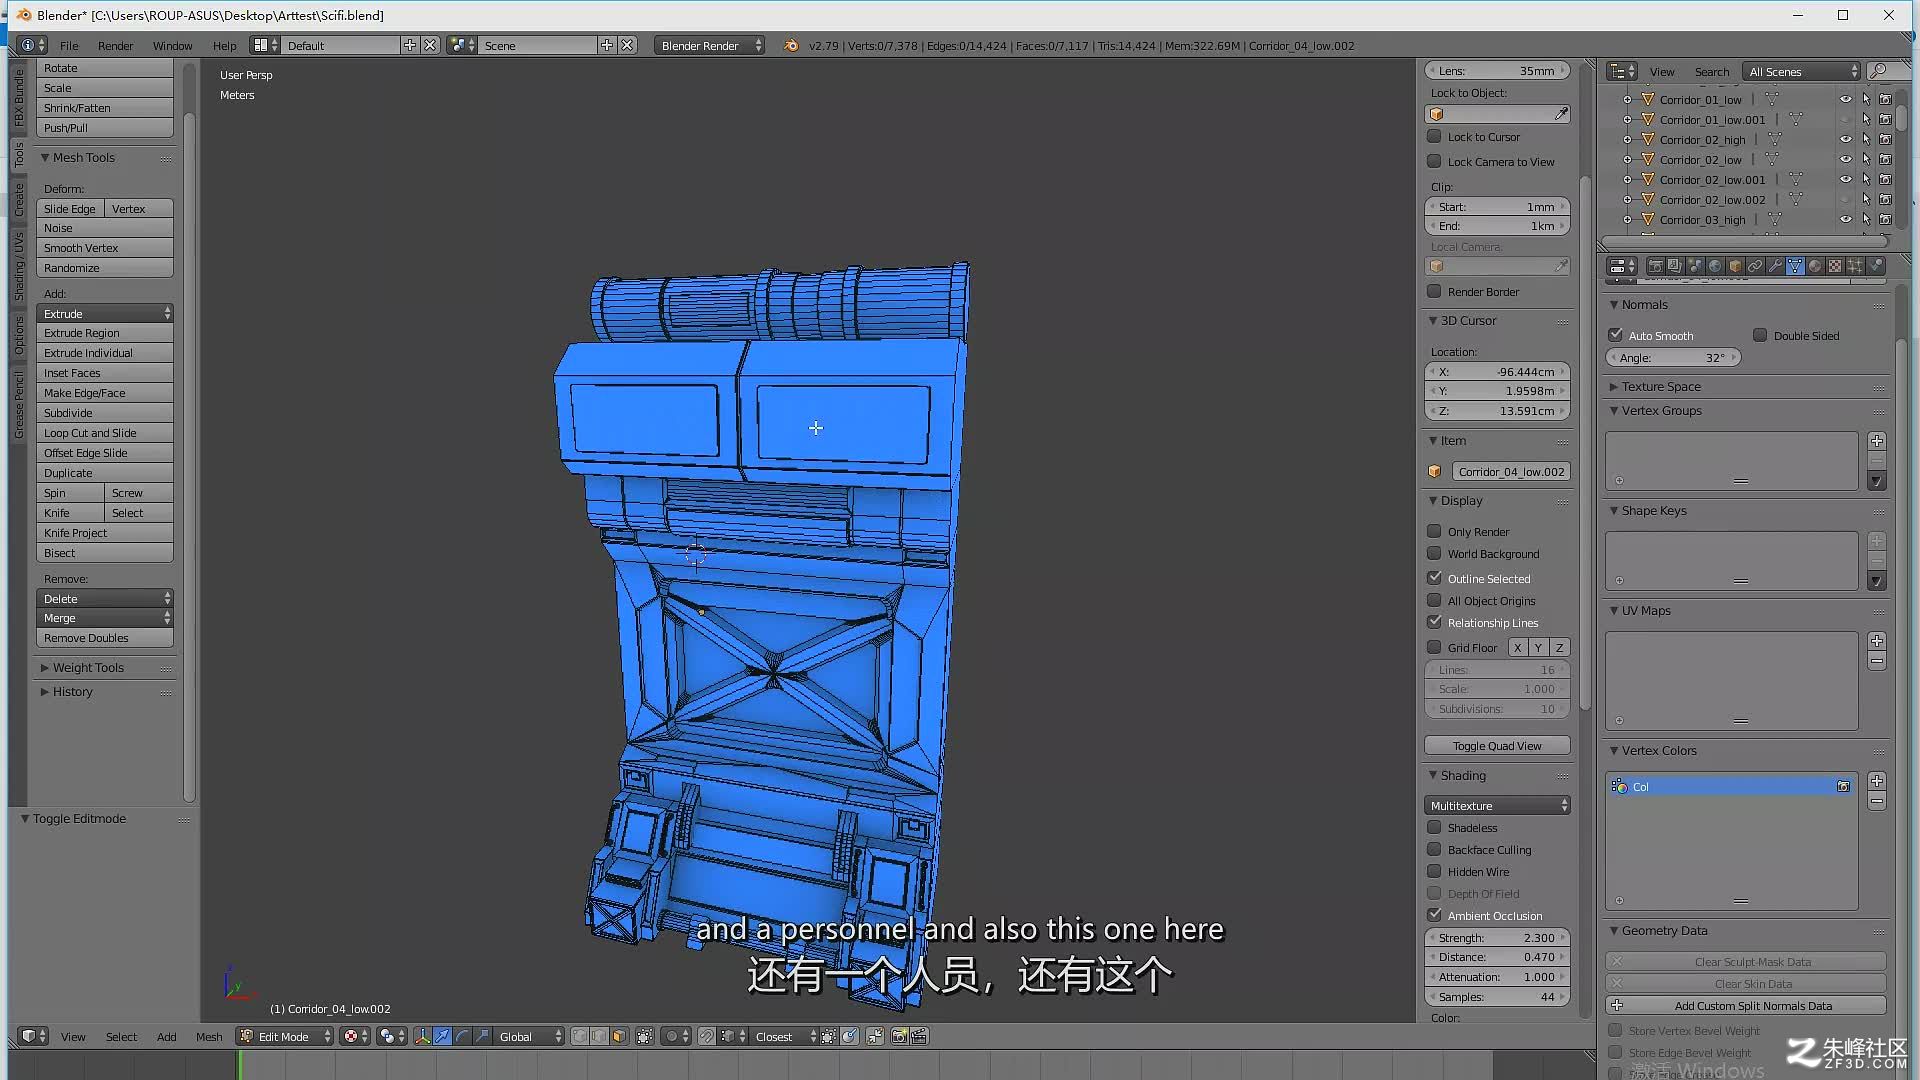Expand Corridor_02_high tree node
Image resolution: width=1920 pixels, height=1080 pixels.
coord(1627,139)
